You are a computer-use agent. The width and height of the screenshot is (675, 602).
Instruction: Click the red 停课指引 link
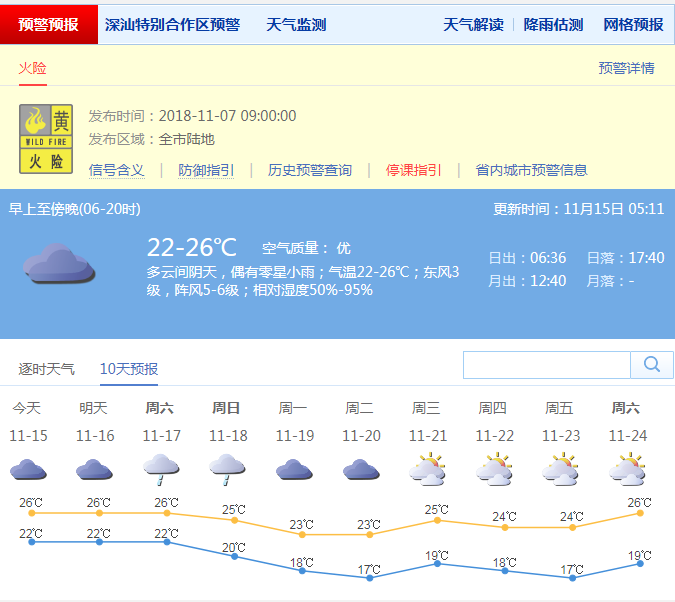point(413,170)
